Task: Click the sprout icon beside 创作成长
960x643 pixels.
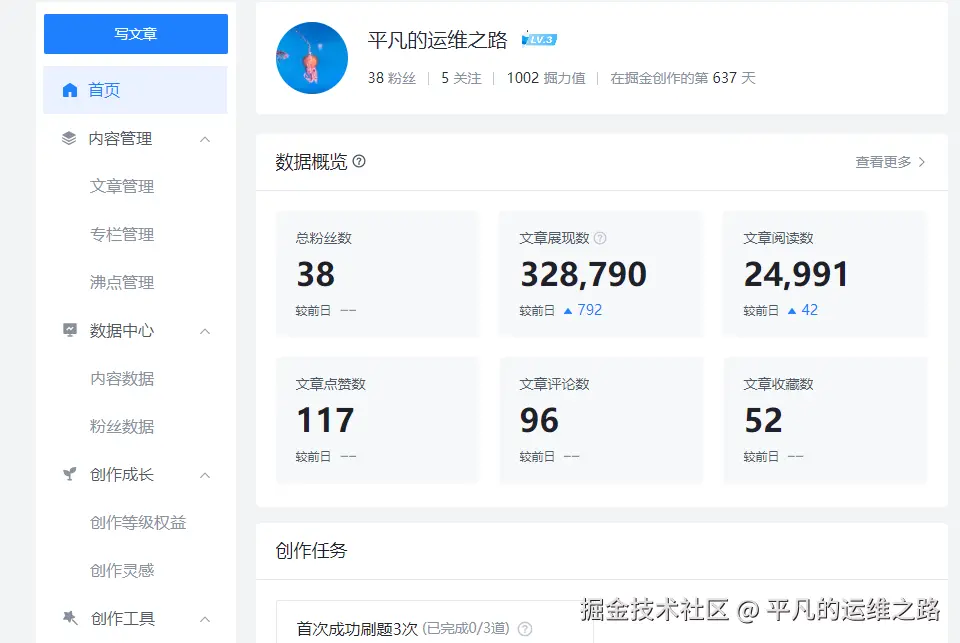Action: pos(70,474)
